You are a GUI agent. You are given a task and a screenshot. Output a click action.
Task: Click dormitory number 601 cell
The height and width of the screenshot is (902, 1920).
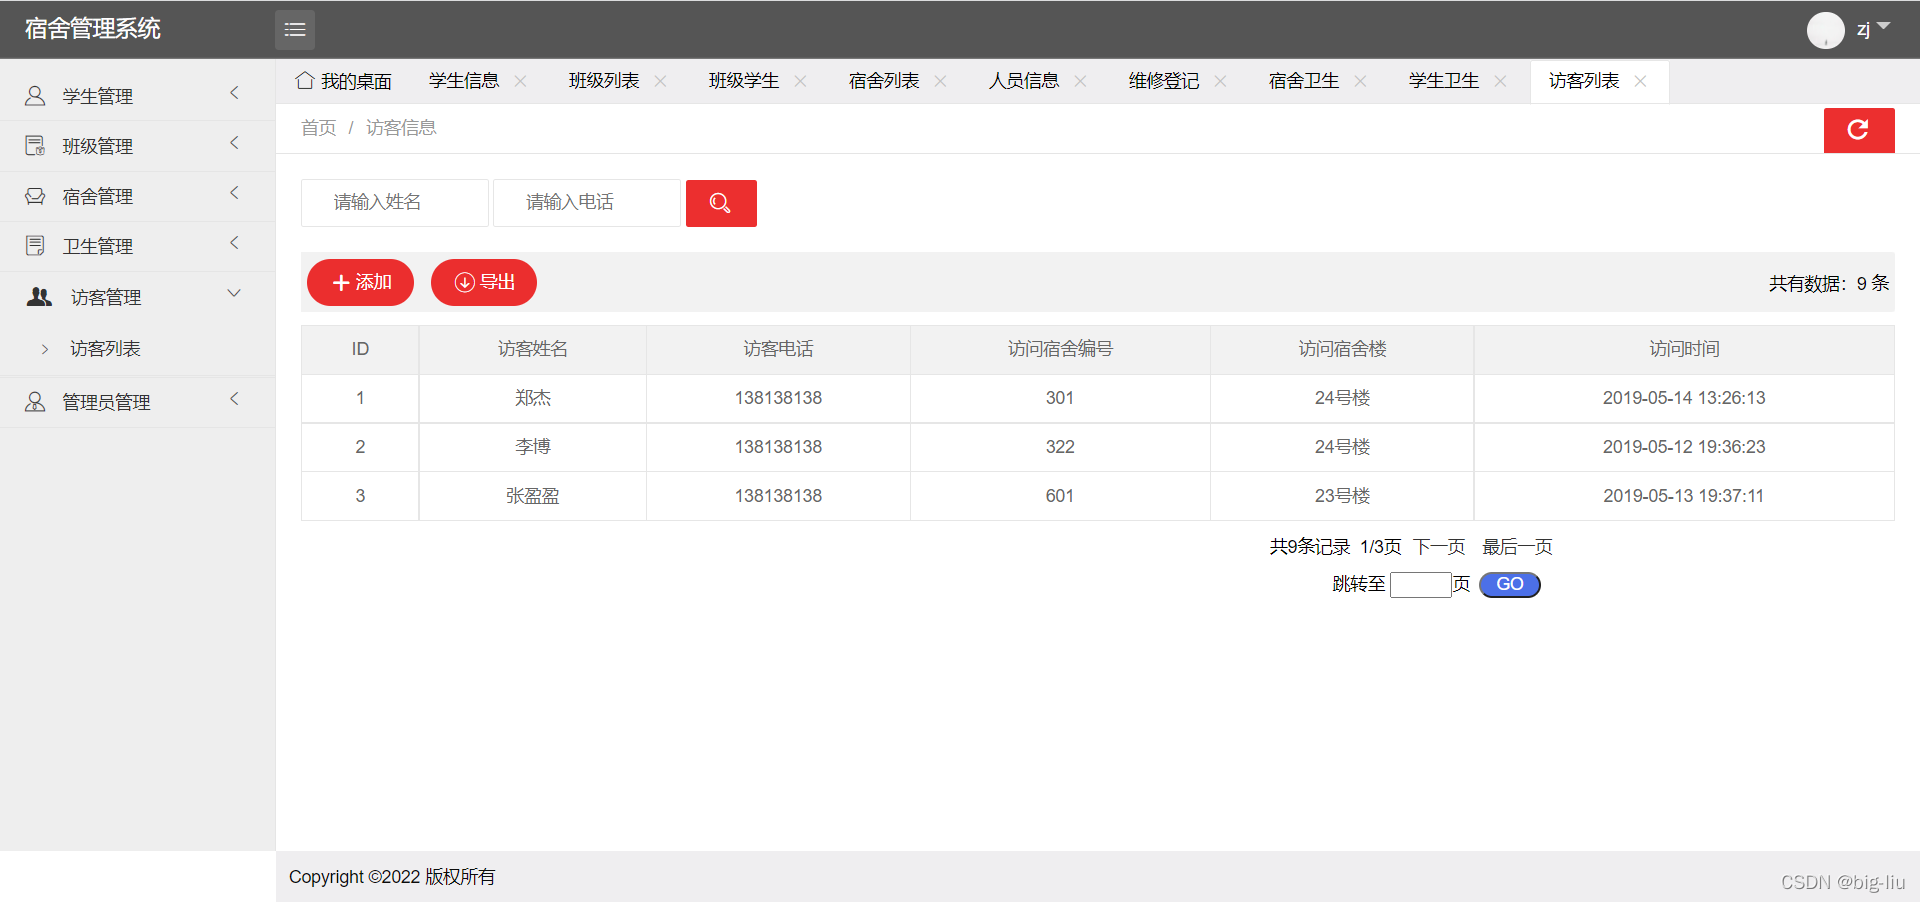[x=1060, y=496]
